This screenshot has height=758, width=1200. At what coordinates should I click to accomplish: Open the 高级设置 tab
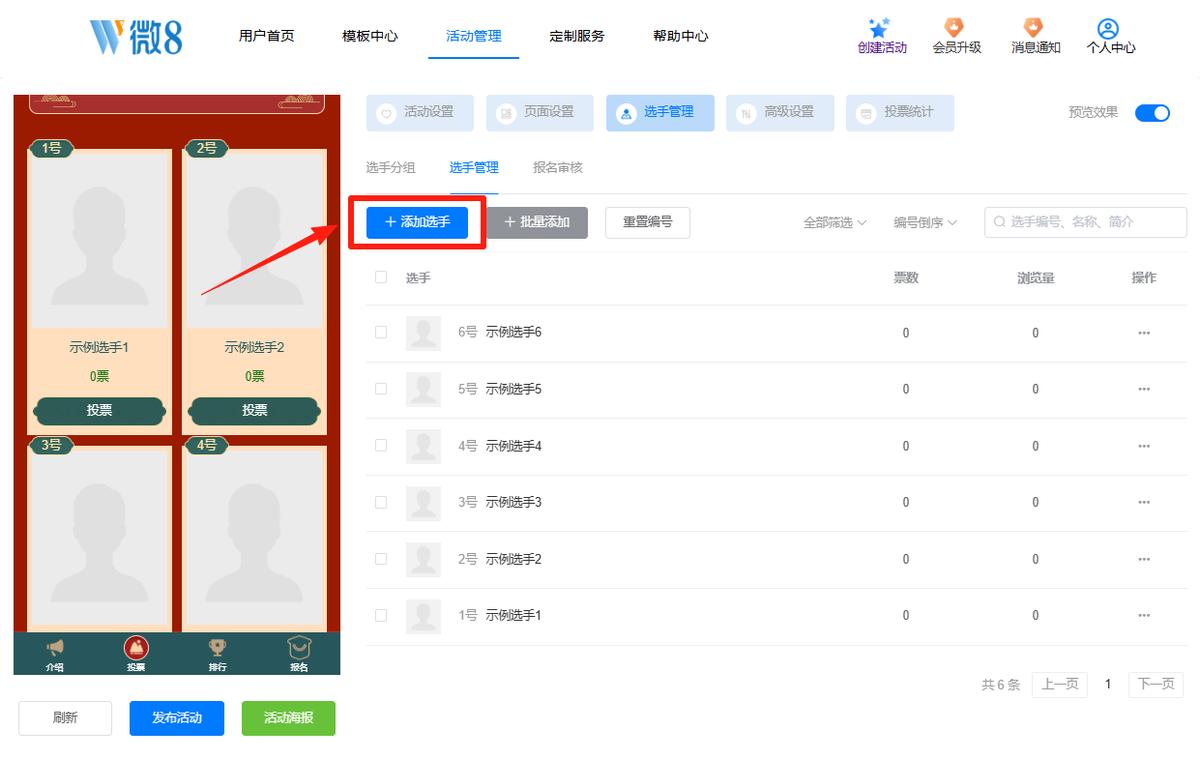pos(780,113)
